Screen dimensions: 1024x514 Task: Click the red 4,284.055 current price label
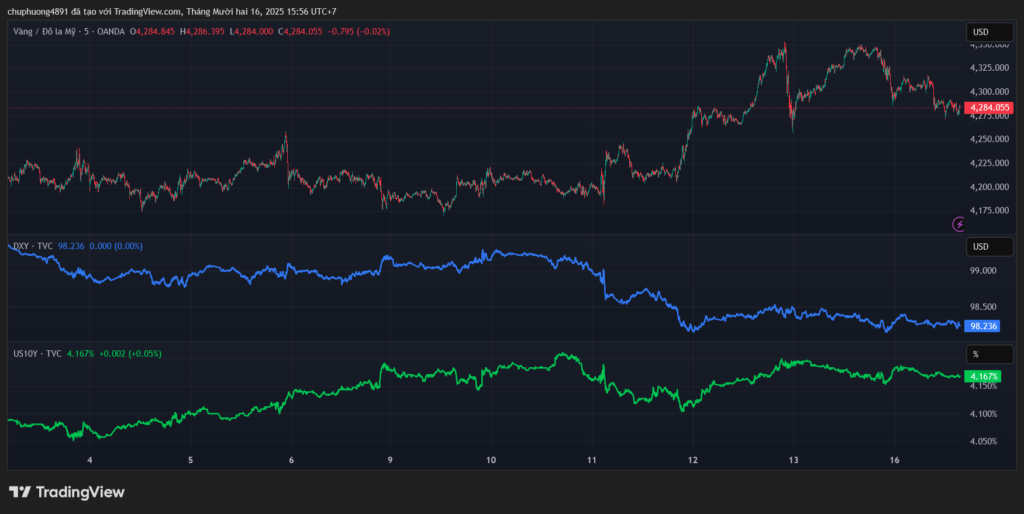point(990,107)
